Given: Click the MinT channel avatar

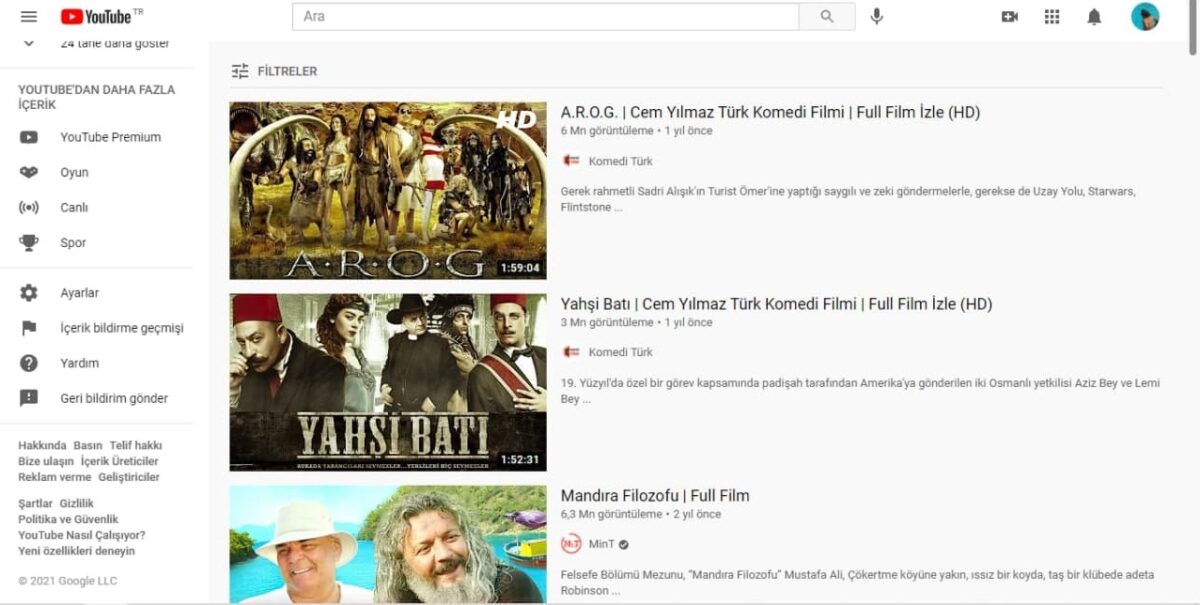Looking at the screenshot, I should tap(571, 544).
